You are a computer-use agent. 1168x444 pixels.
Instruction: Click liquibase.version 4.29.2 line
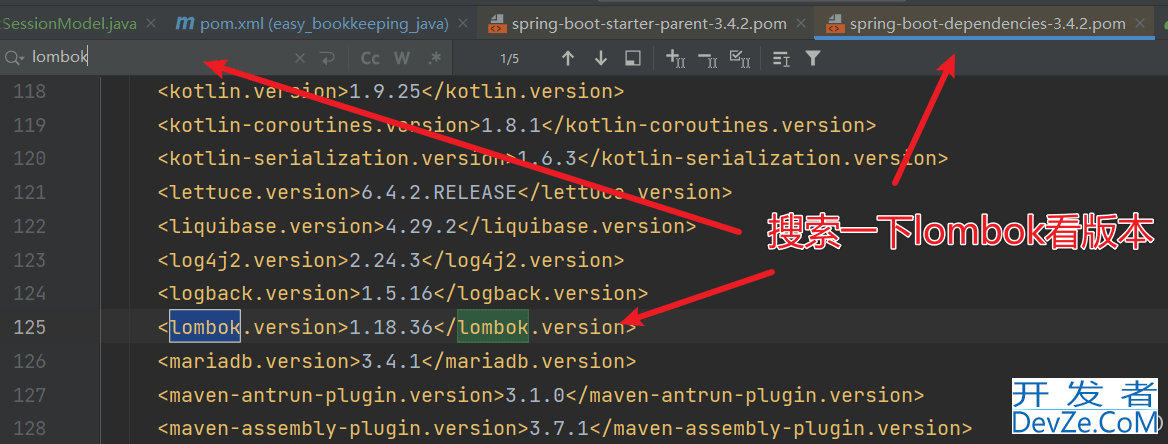coord(427,226)
